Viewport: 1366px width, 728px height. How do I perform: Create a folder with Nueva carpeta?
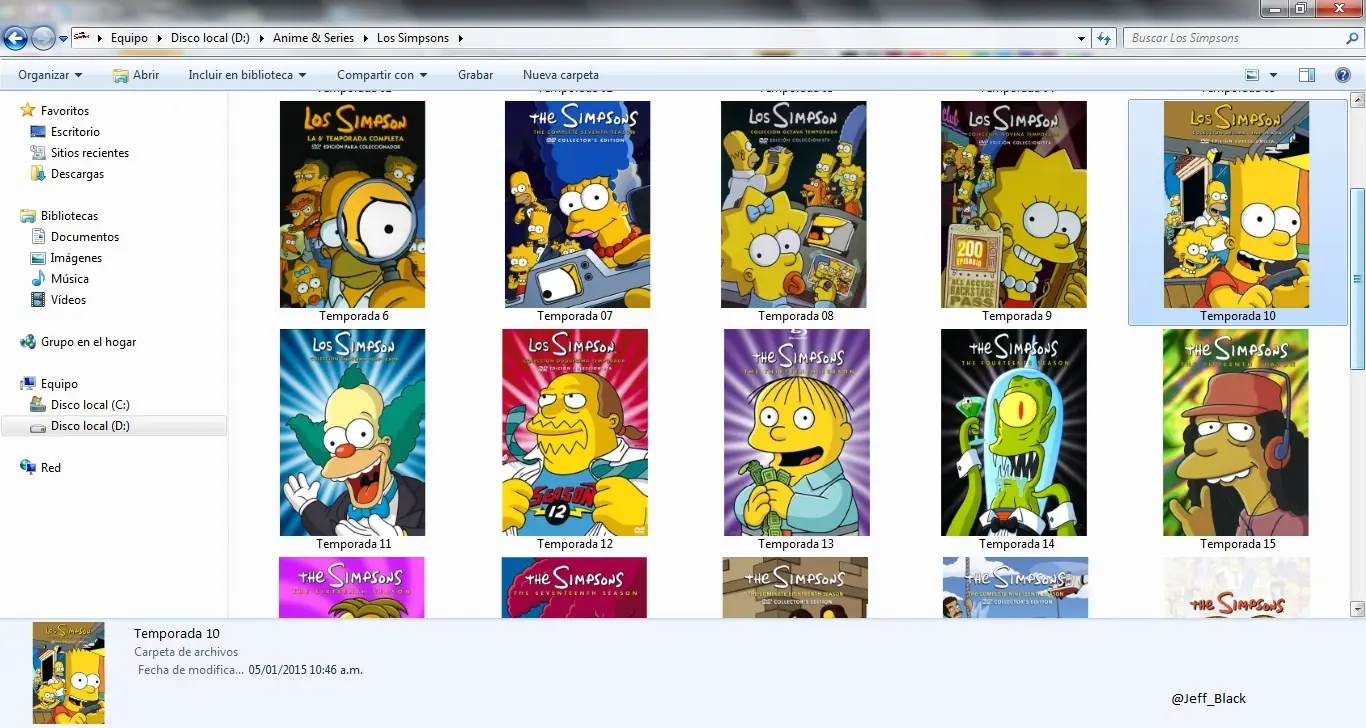[561, 75]
